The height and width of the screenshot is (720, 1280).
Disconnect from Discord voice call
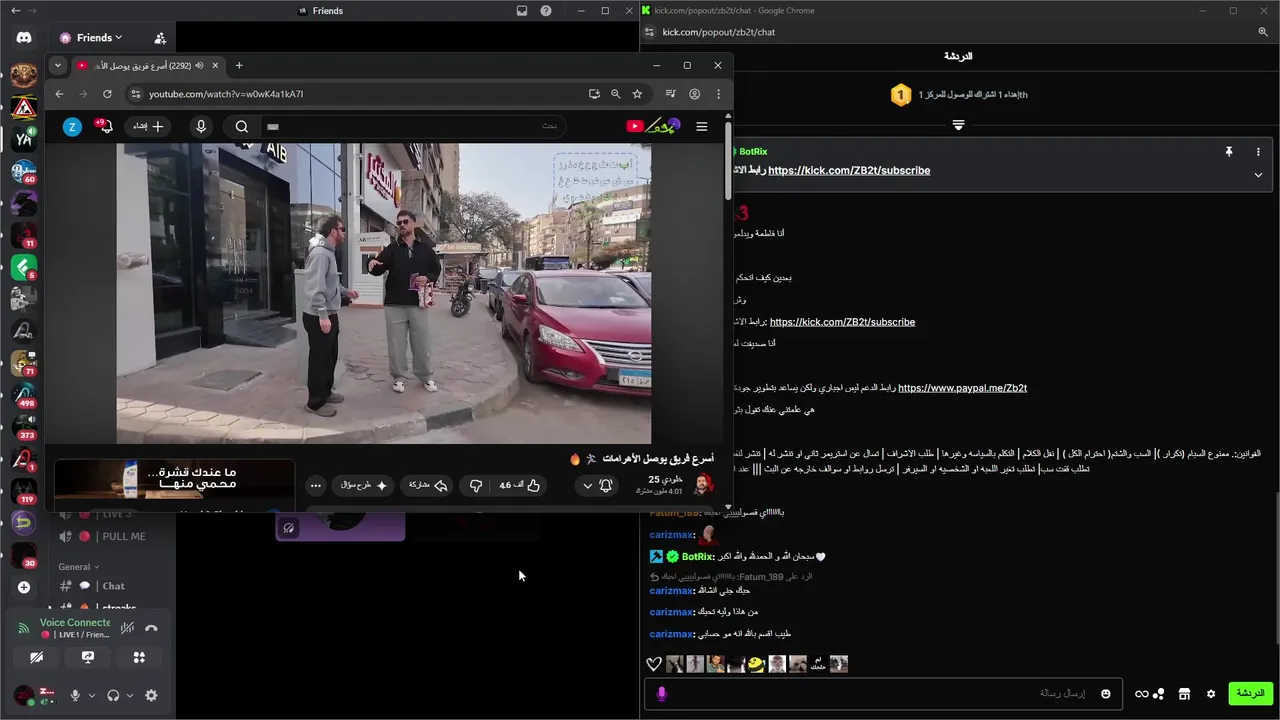[151, 628]
